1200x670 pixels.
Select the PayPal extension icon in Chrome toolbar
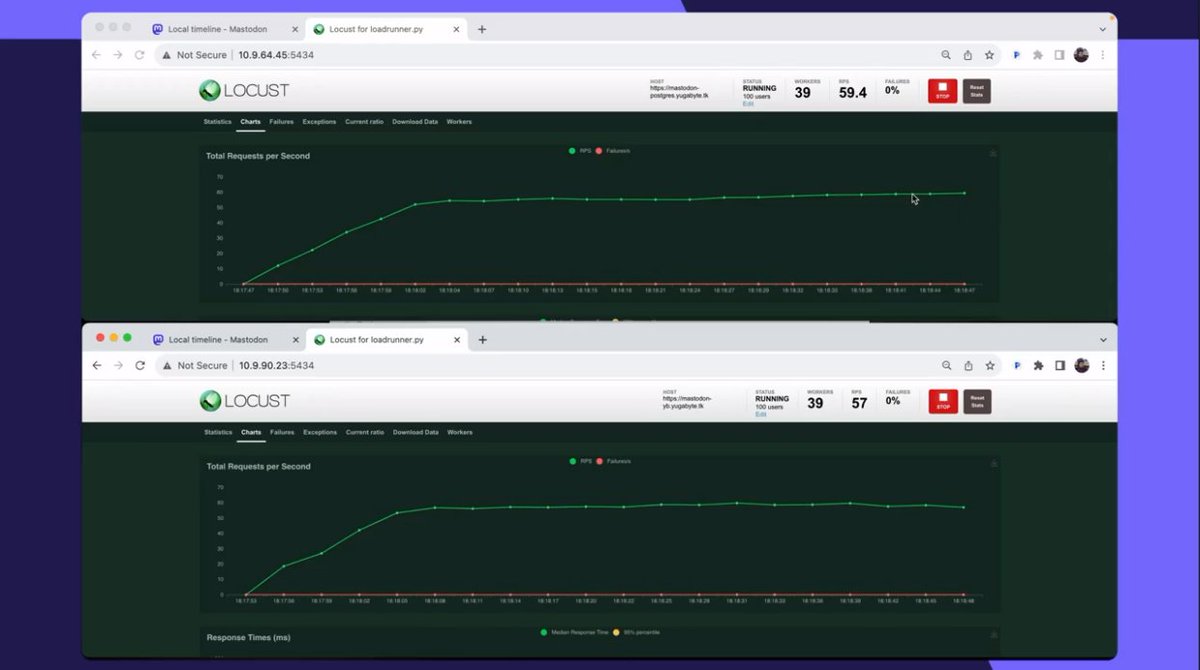coord(1016,55)
